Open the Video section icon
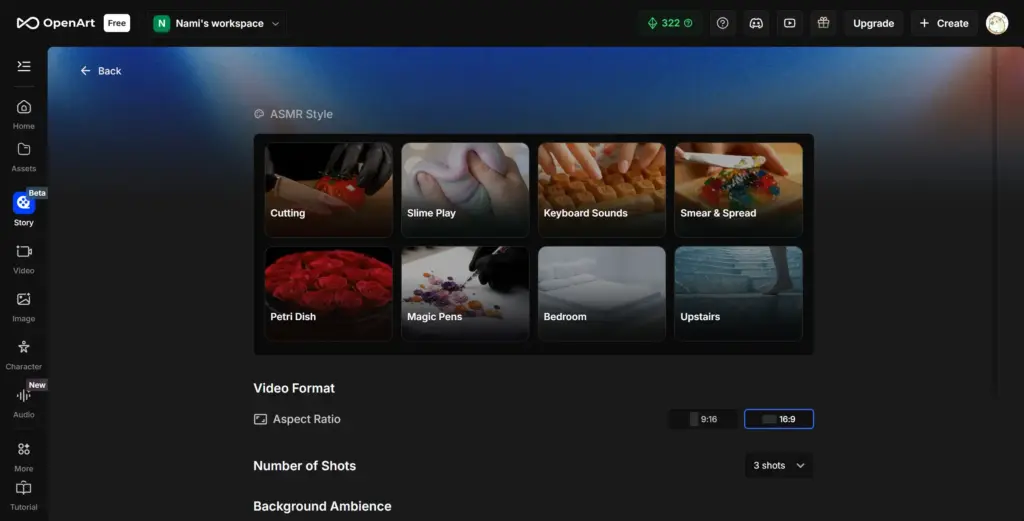Viewport: 1024px width, 521px height. (x=24, y=252)
